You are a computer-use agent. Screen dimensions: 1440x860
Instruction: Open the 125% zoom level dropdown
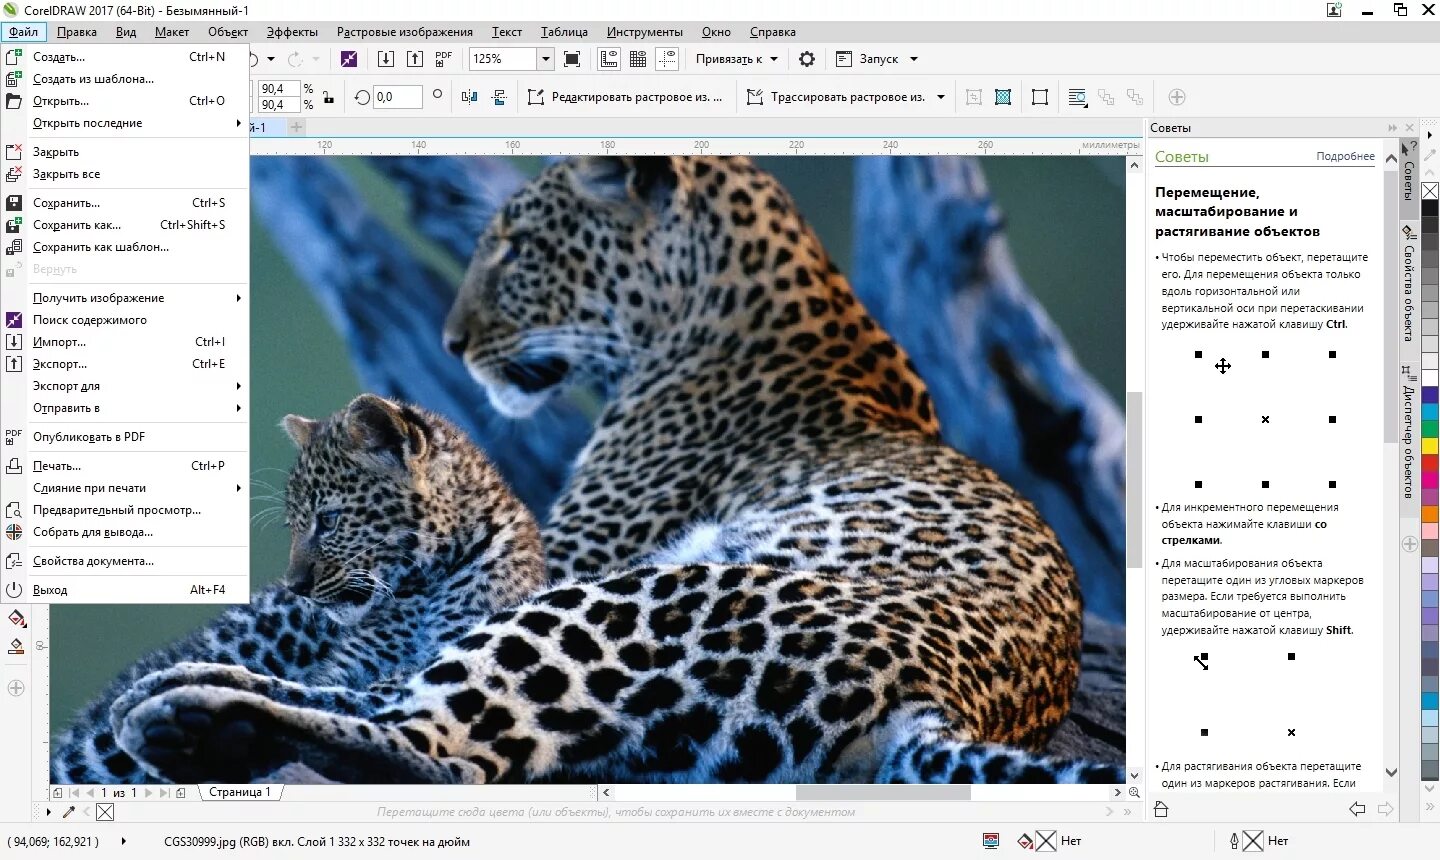click(x=546, y=58)
